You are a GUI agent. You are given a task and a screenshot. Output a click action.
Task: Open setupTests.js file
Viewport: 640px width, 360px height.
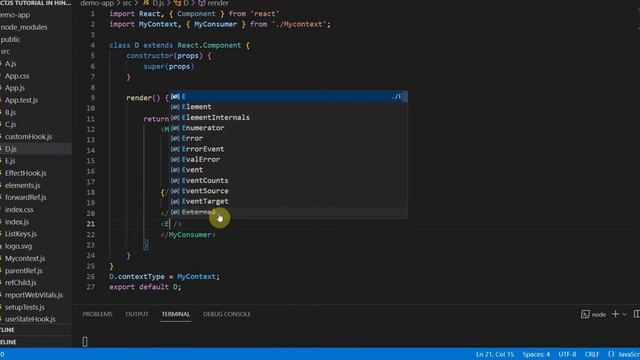click(25, 307)
